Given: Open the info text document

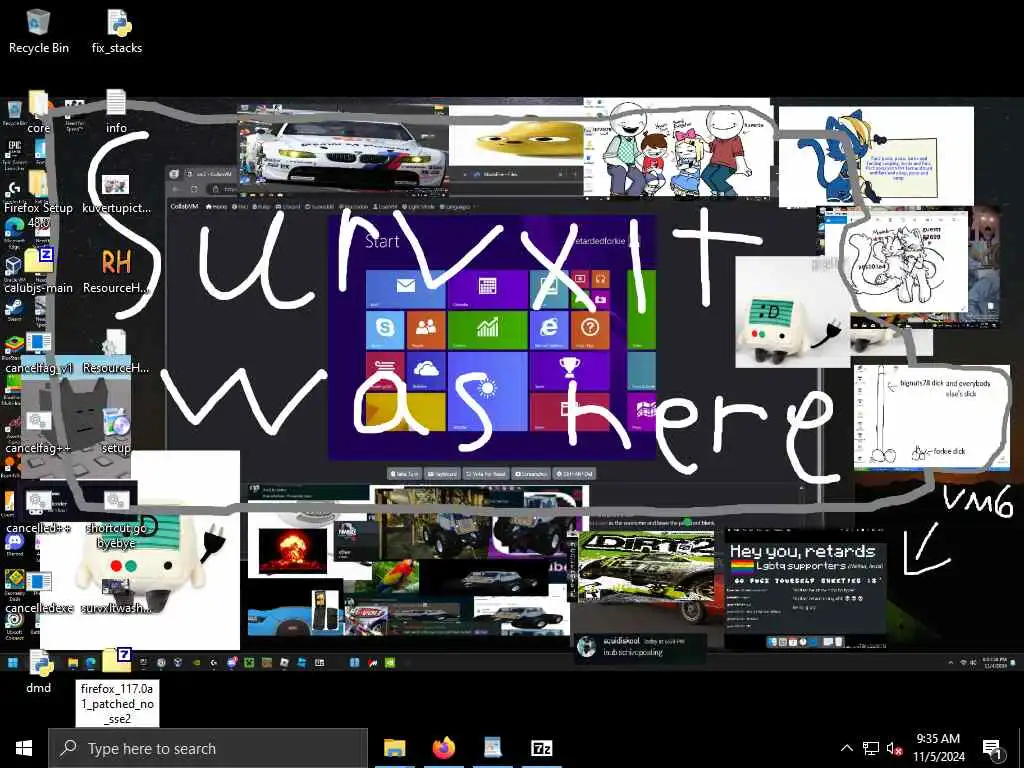Looking at the screenshot, I should 116,112.
